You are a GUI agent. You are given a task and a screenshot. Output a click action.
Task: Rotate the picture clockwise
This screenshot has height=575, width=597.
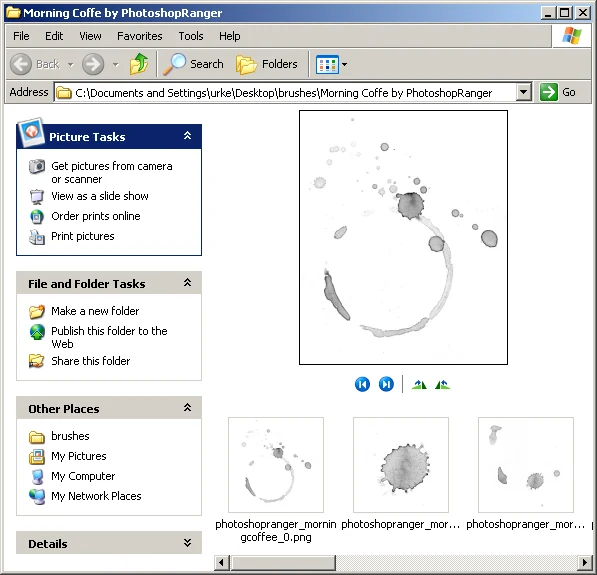point(419,385)
